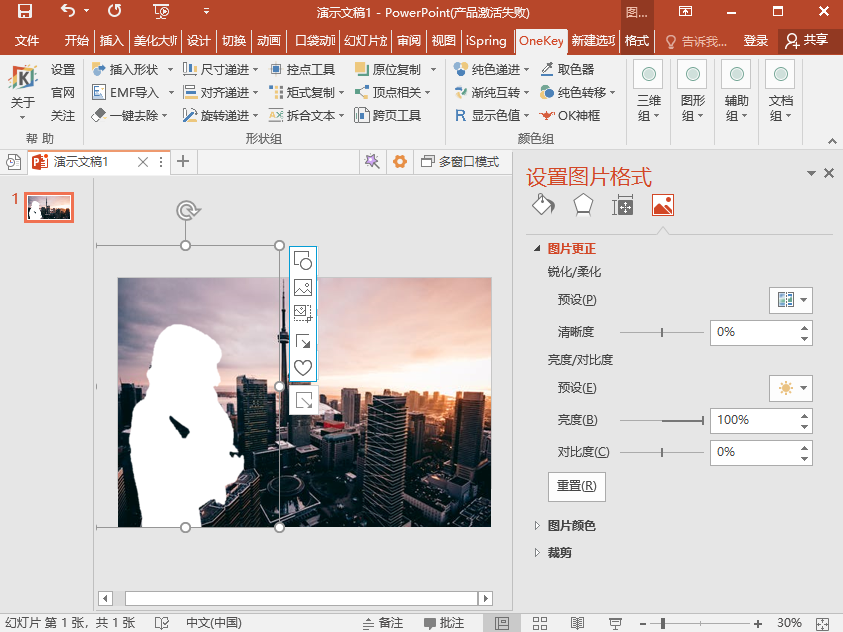Redo using the circular arrow icon
Viewport: 843px width, 632px height.
pyautogui.click(x=115, y=11)
